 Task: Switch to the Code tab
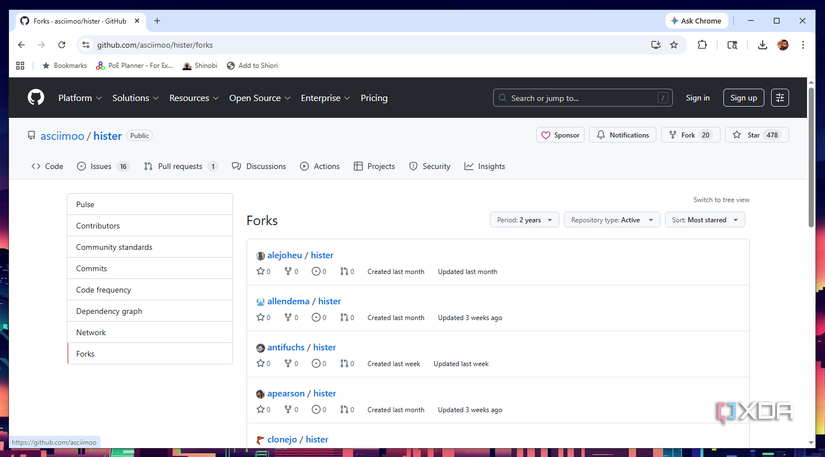pos(47,166)
